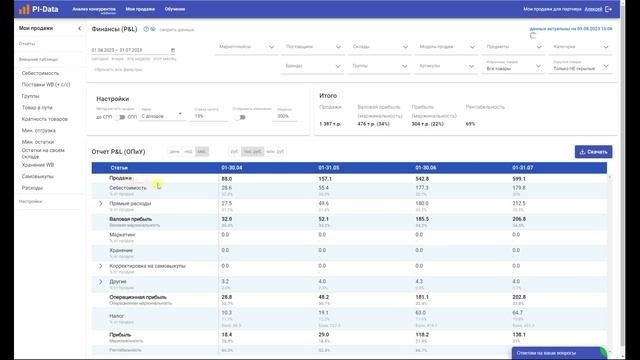Viewport: 640px width, 360px height.
Task: Open the Мин. отгрузка sidebar item
Action: click(39, 130)
